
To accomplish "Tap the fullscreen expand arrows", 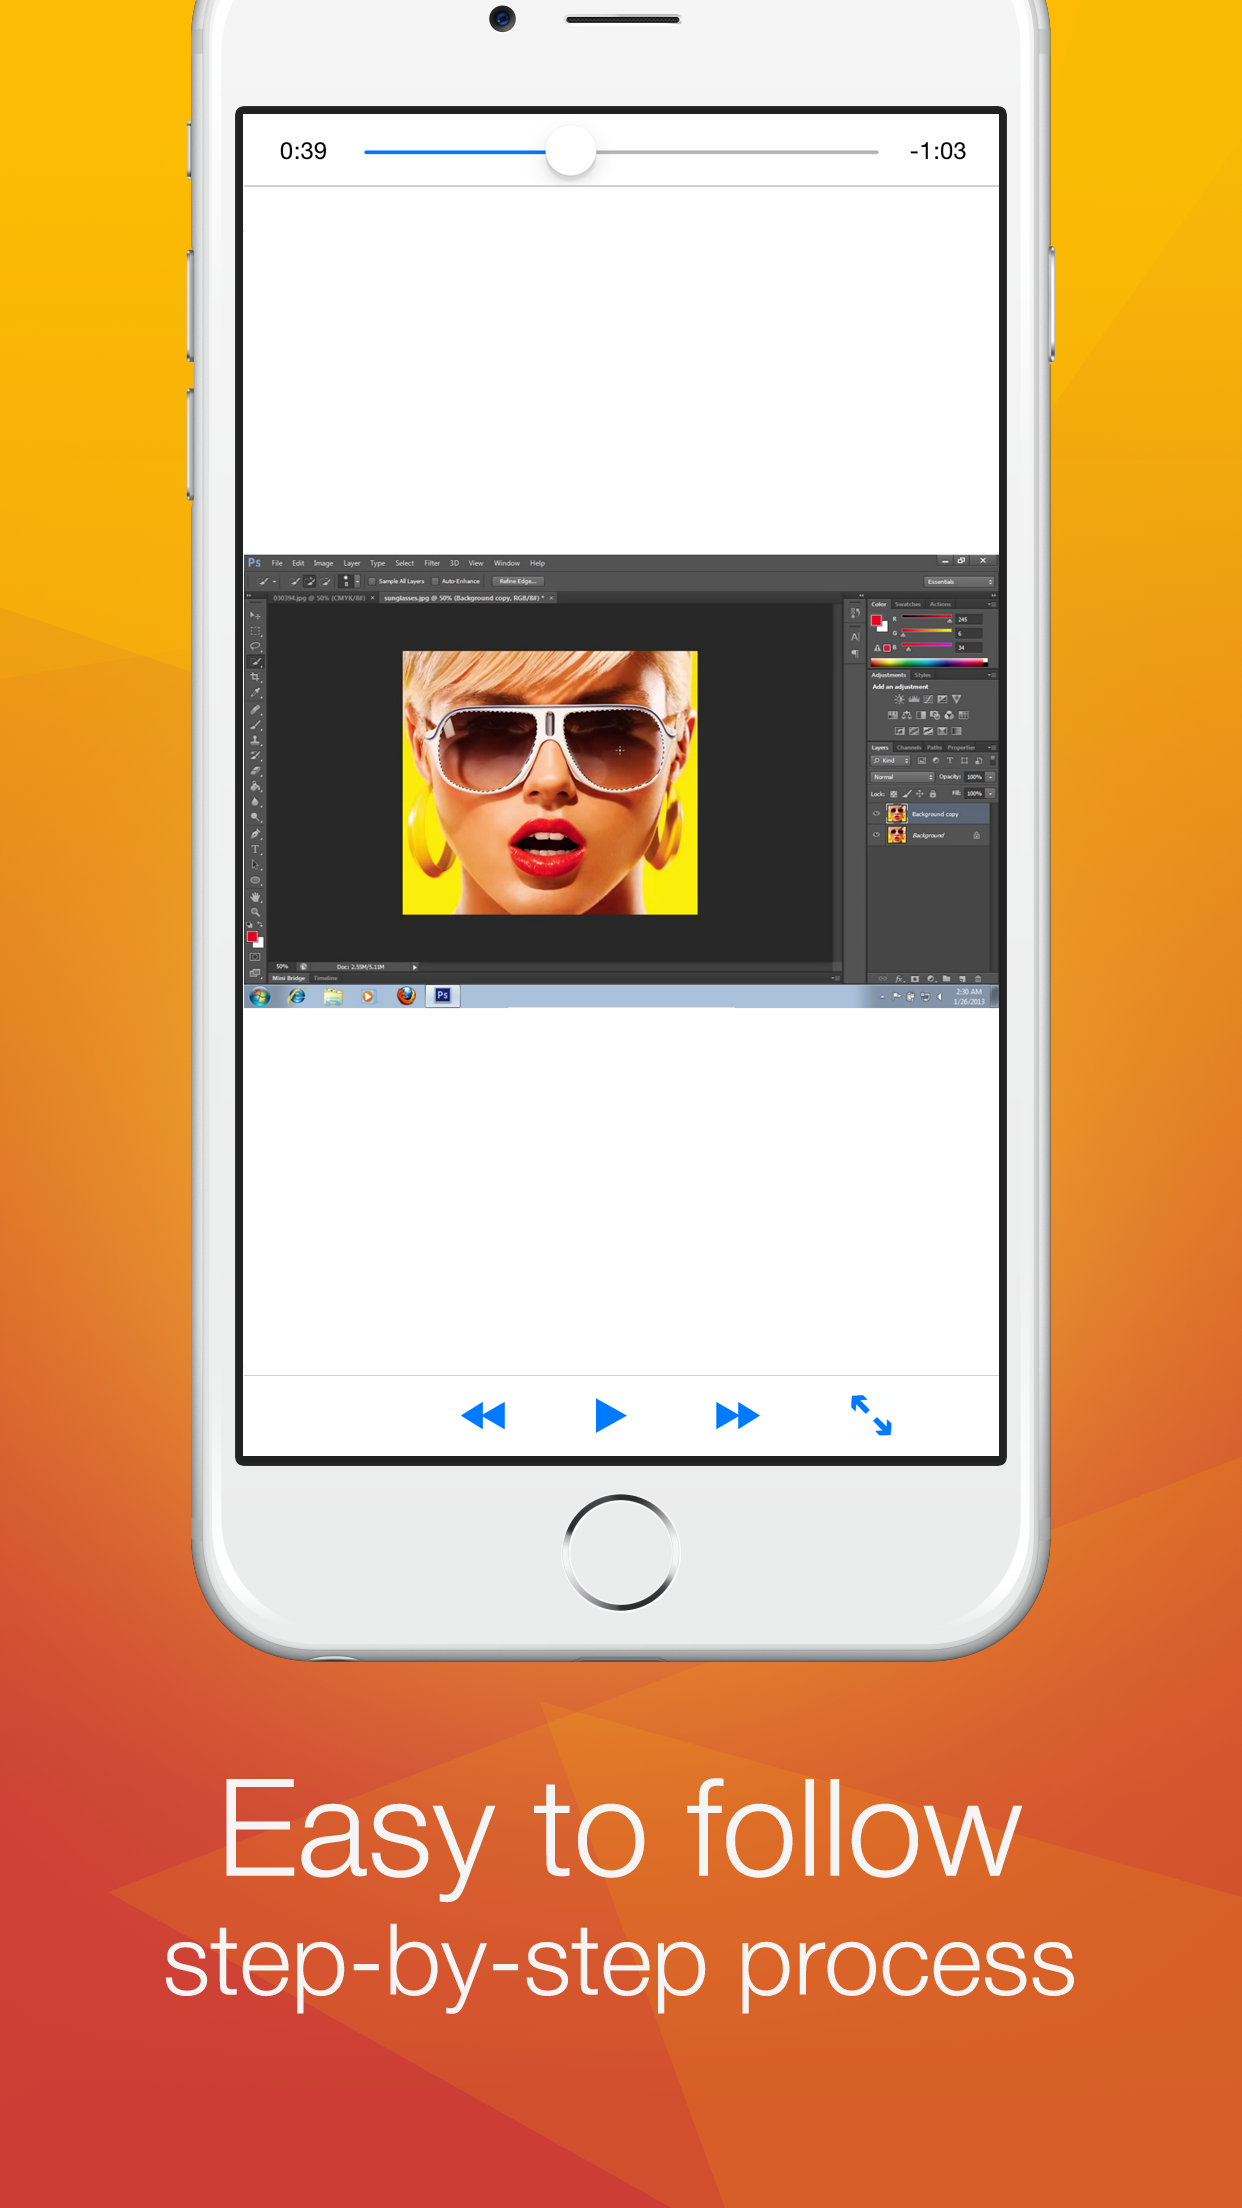I will pyautogui.click(x=871, y=1415).
